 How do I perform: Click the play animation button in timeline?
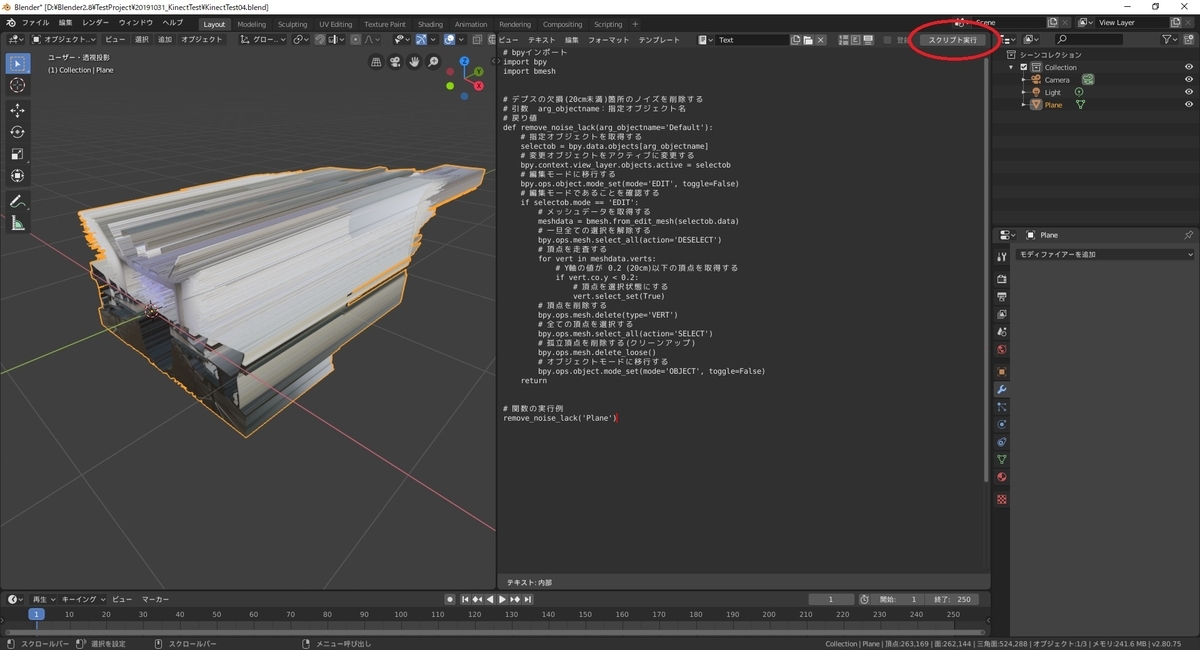click(503, 599)
